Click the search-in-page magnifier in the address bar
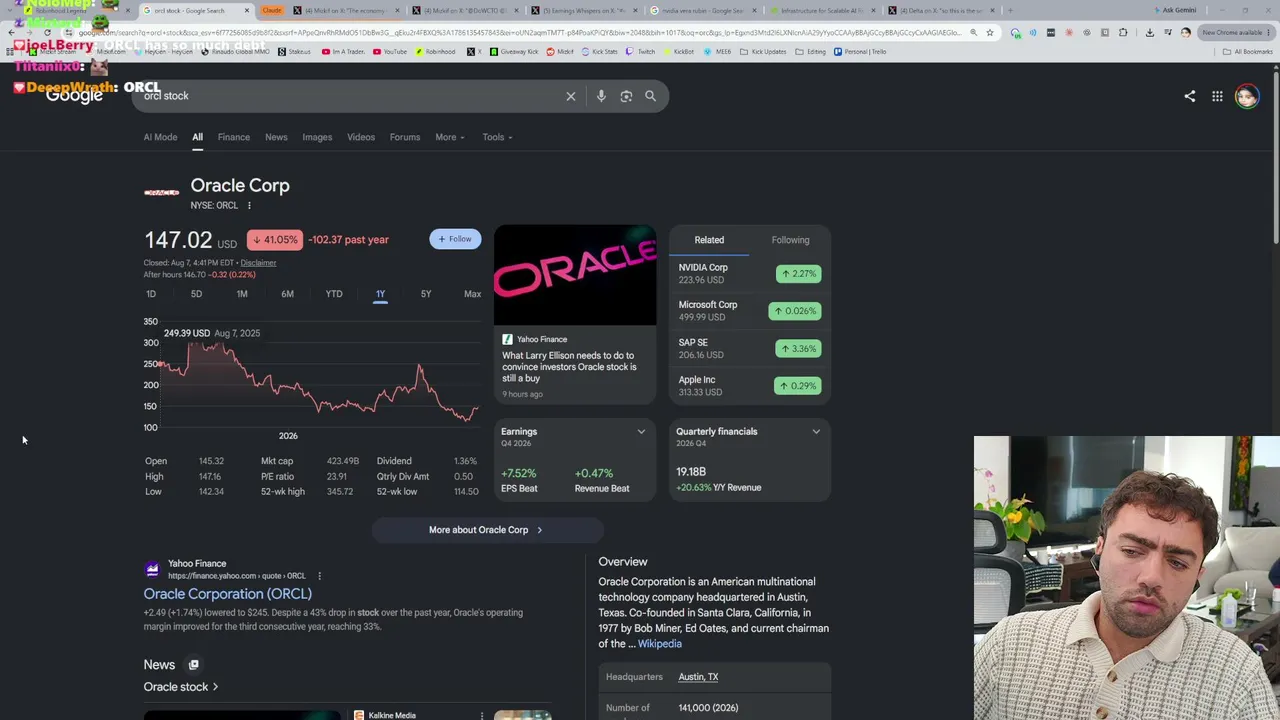 pos(973,33)
